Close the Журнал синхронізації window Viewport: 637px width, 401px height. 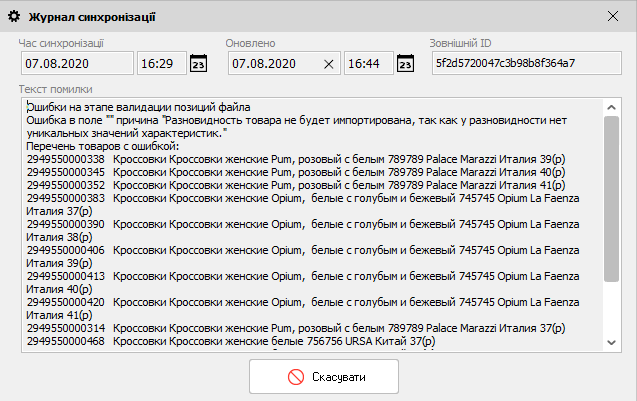[x=613, y=17]
